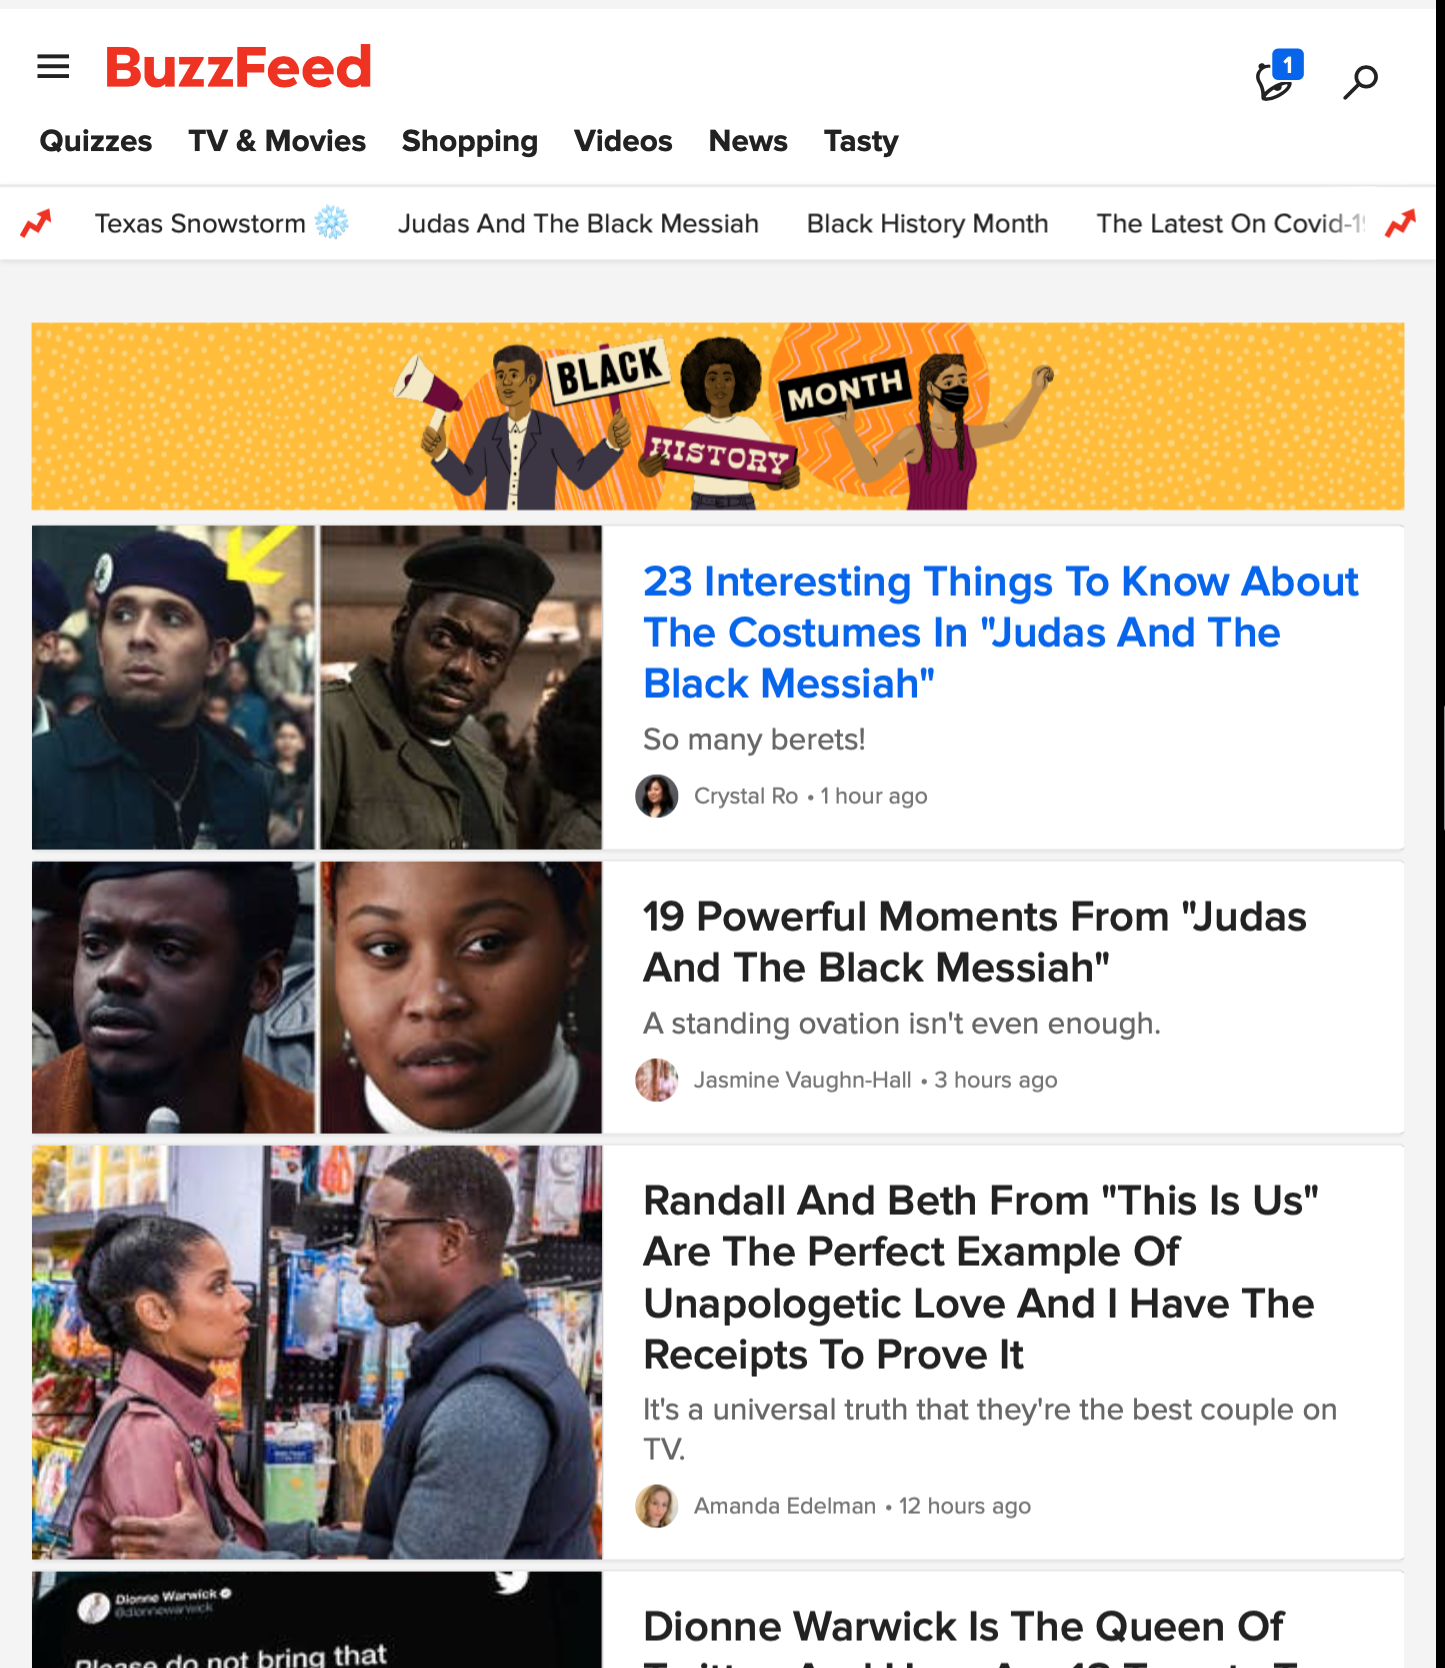Click Crystal Ro's author avatar
Viewport: 1445px width, 1668px height.
(x=657, y=796)
